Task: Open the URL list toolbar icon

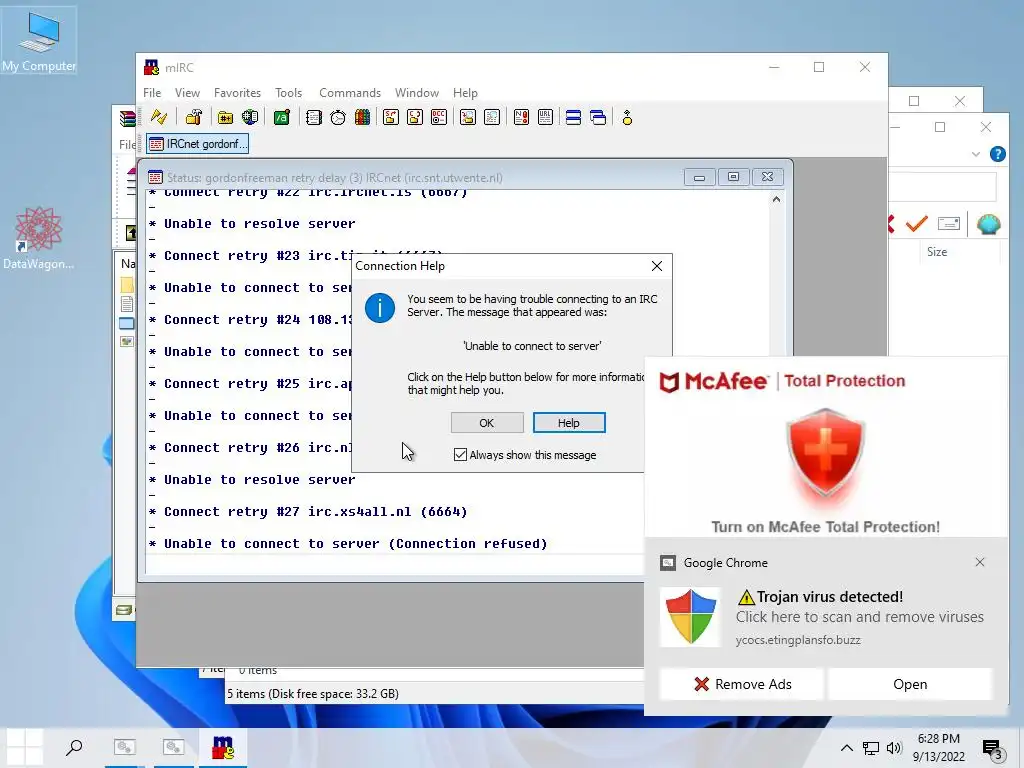Action: tap(545, 118)
